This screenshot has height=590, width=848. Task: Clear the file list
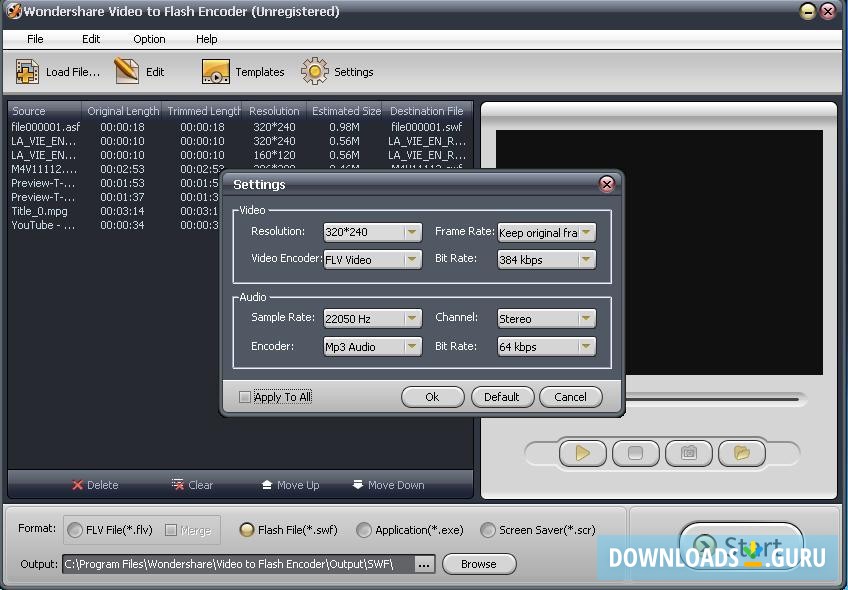[x=193, y=485]
